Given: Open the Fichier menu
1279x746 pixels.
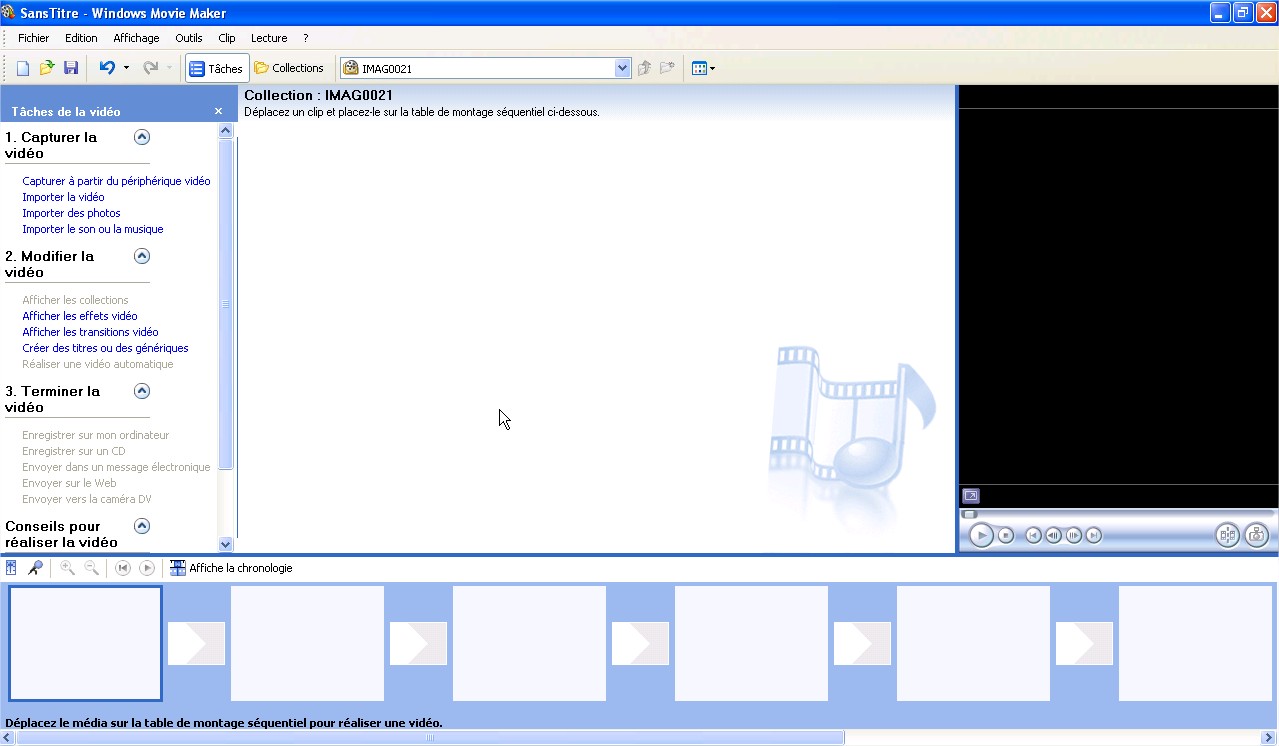Looking at the screenshot, I should [33, 38].
